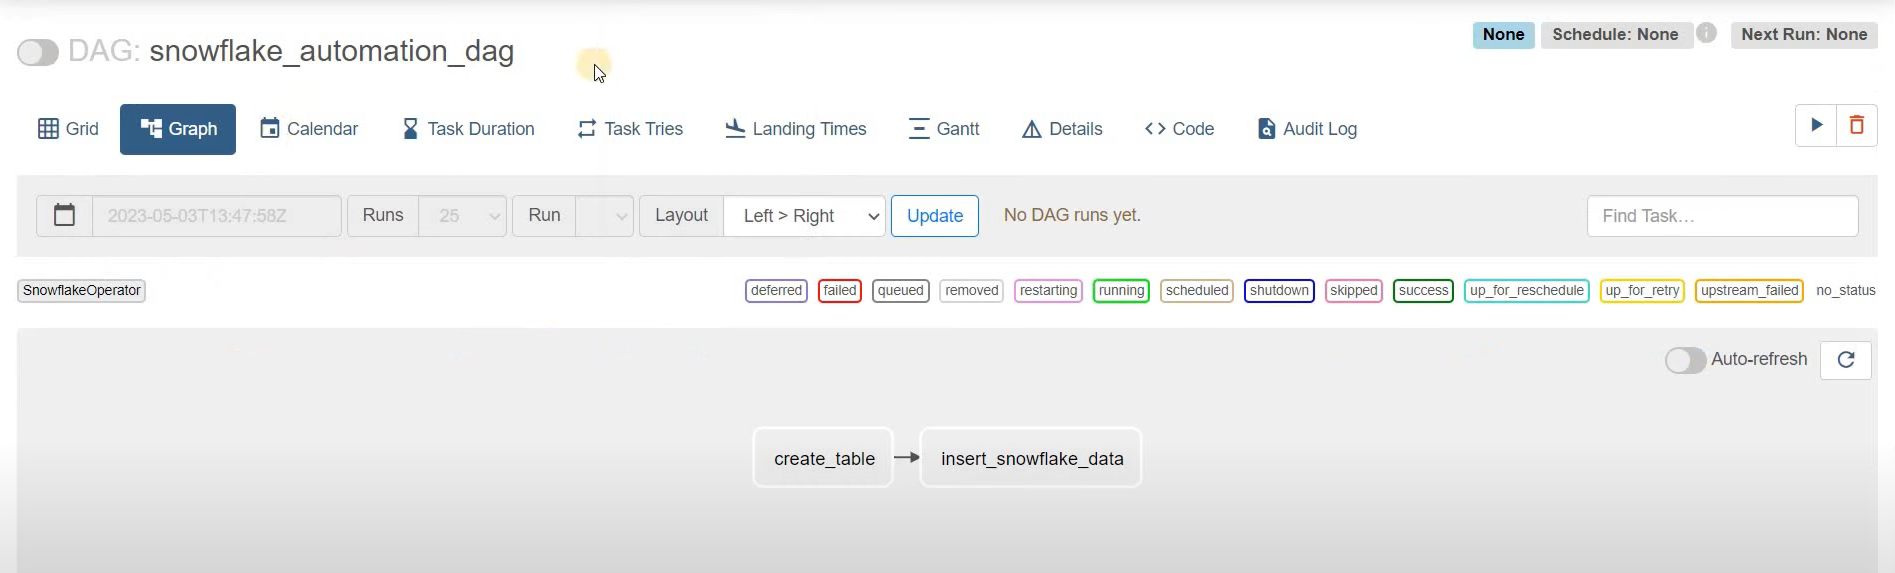Enable the Auto-refresh switch
The image size is (1895, 573).
(1685, 360)
